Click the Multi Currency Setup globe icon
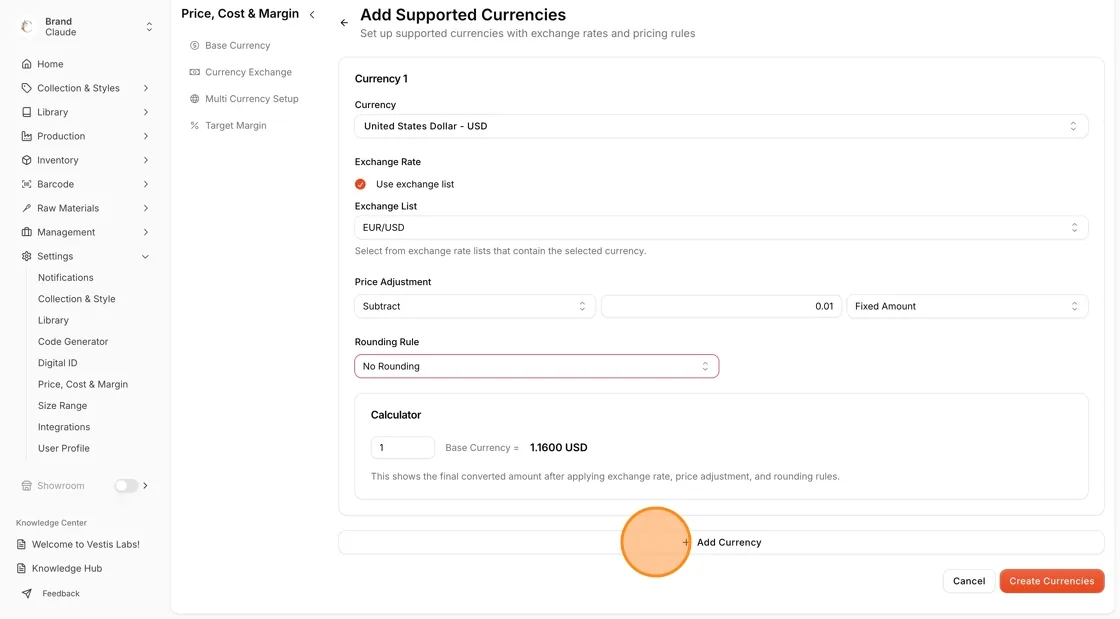 coord(194,99)
